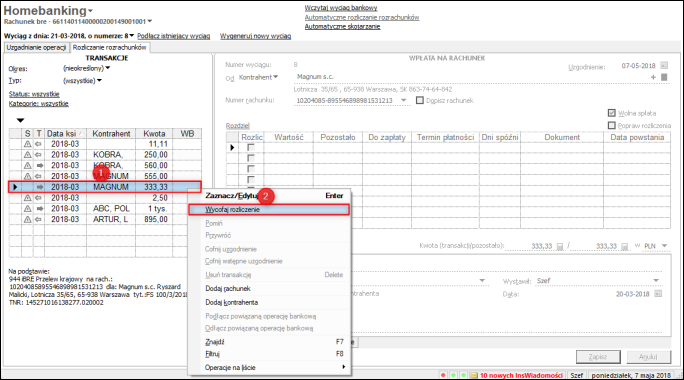The width and height of the screenshot is (684, 380).
Task: Click the calculator icon after transaction amount 333,33
Action: (x=560, y=246)
